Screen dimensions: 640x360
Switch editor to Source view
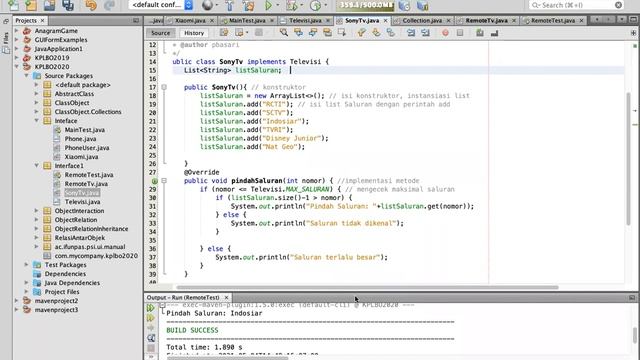pyautogui.click(x=160, y=33)
